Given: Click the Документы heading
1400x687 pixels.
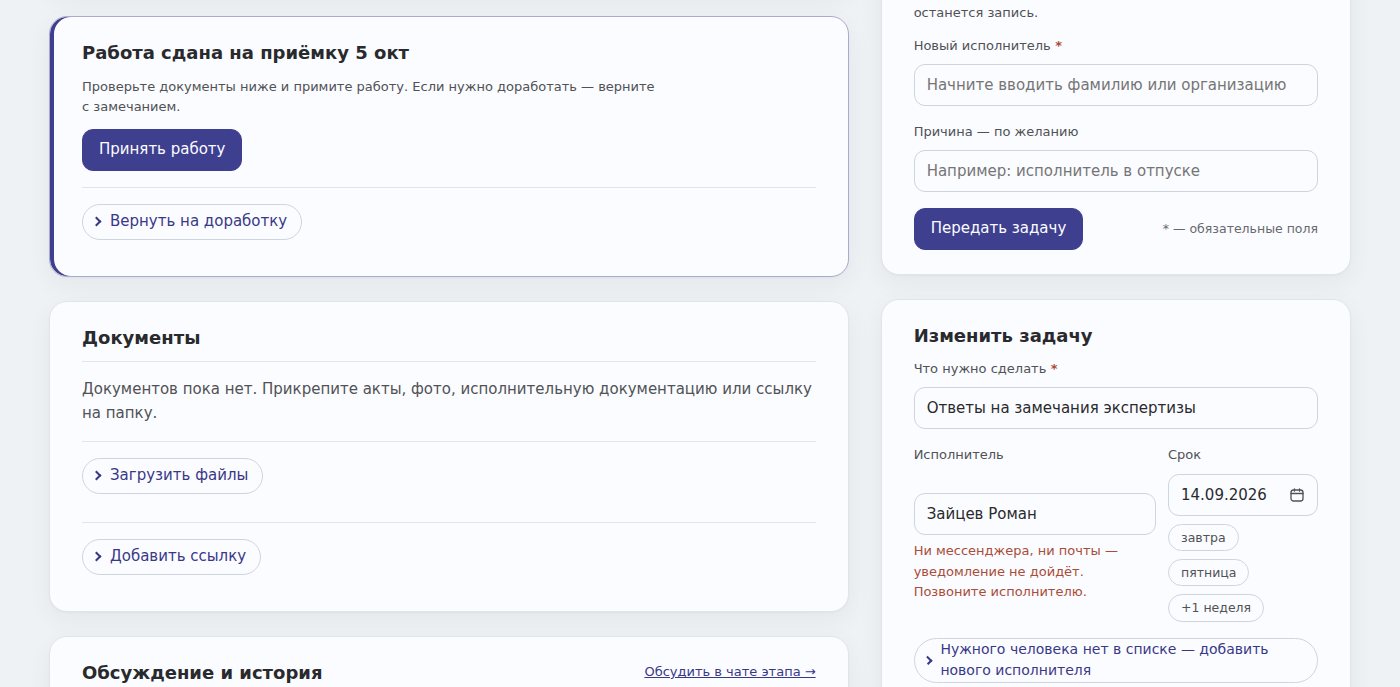Looking at the screenshot, I should [x=141, y=338].
